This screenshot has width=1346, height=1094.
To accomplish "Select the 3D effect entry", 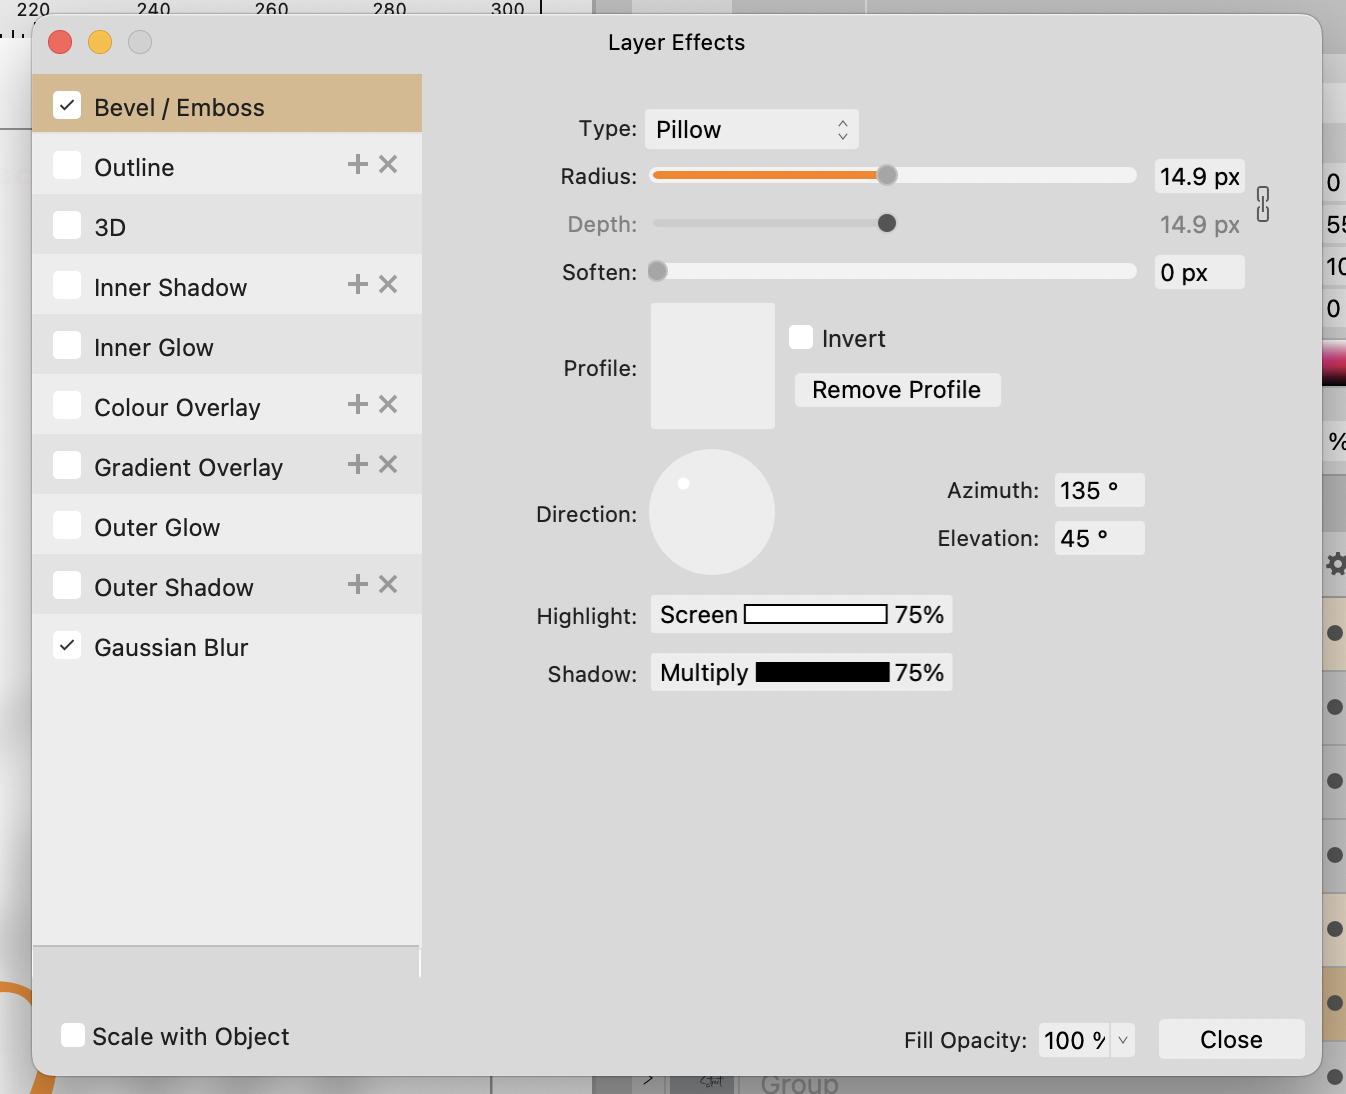I will click(x=110, y=228).
